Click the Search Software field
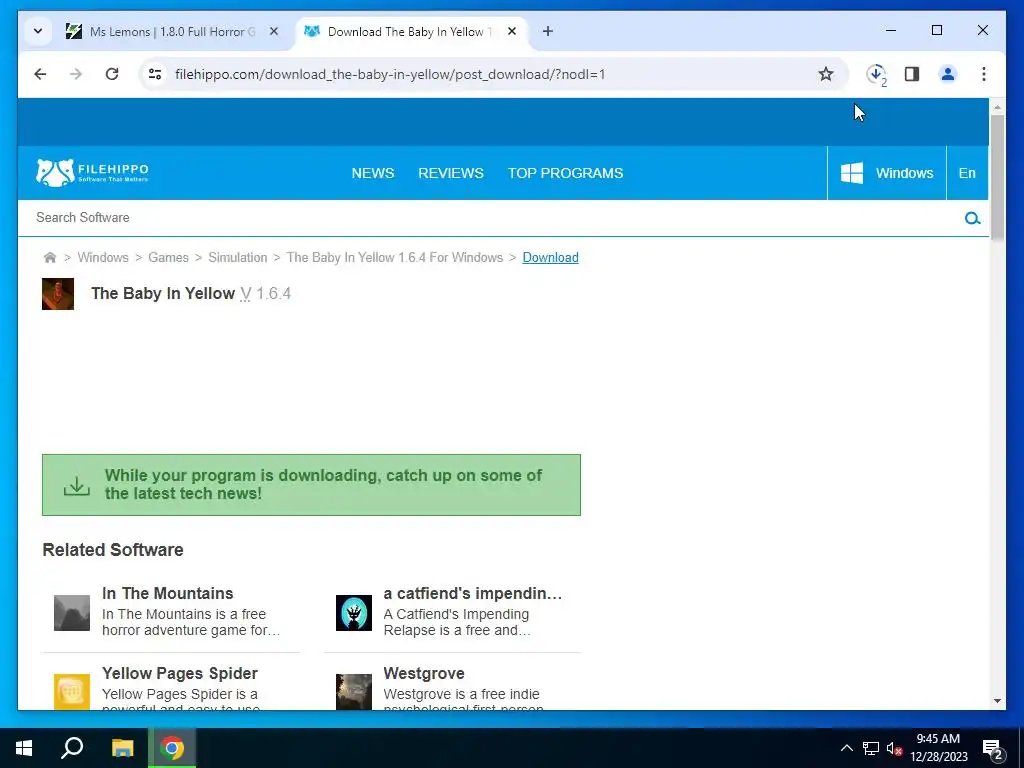The width and height of the screenshot is (1024, 768). pyautogui.click(x=490, y=217)
